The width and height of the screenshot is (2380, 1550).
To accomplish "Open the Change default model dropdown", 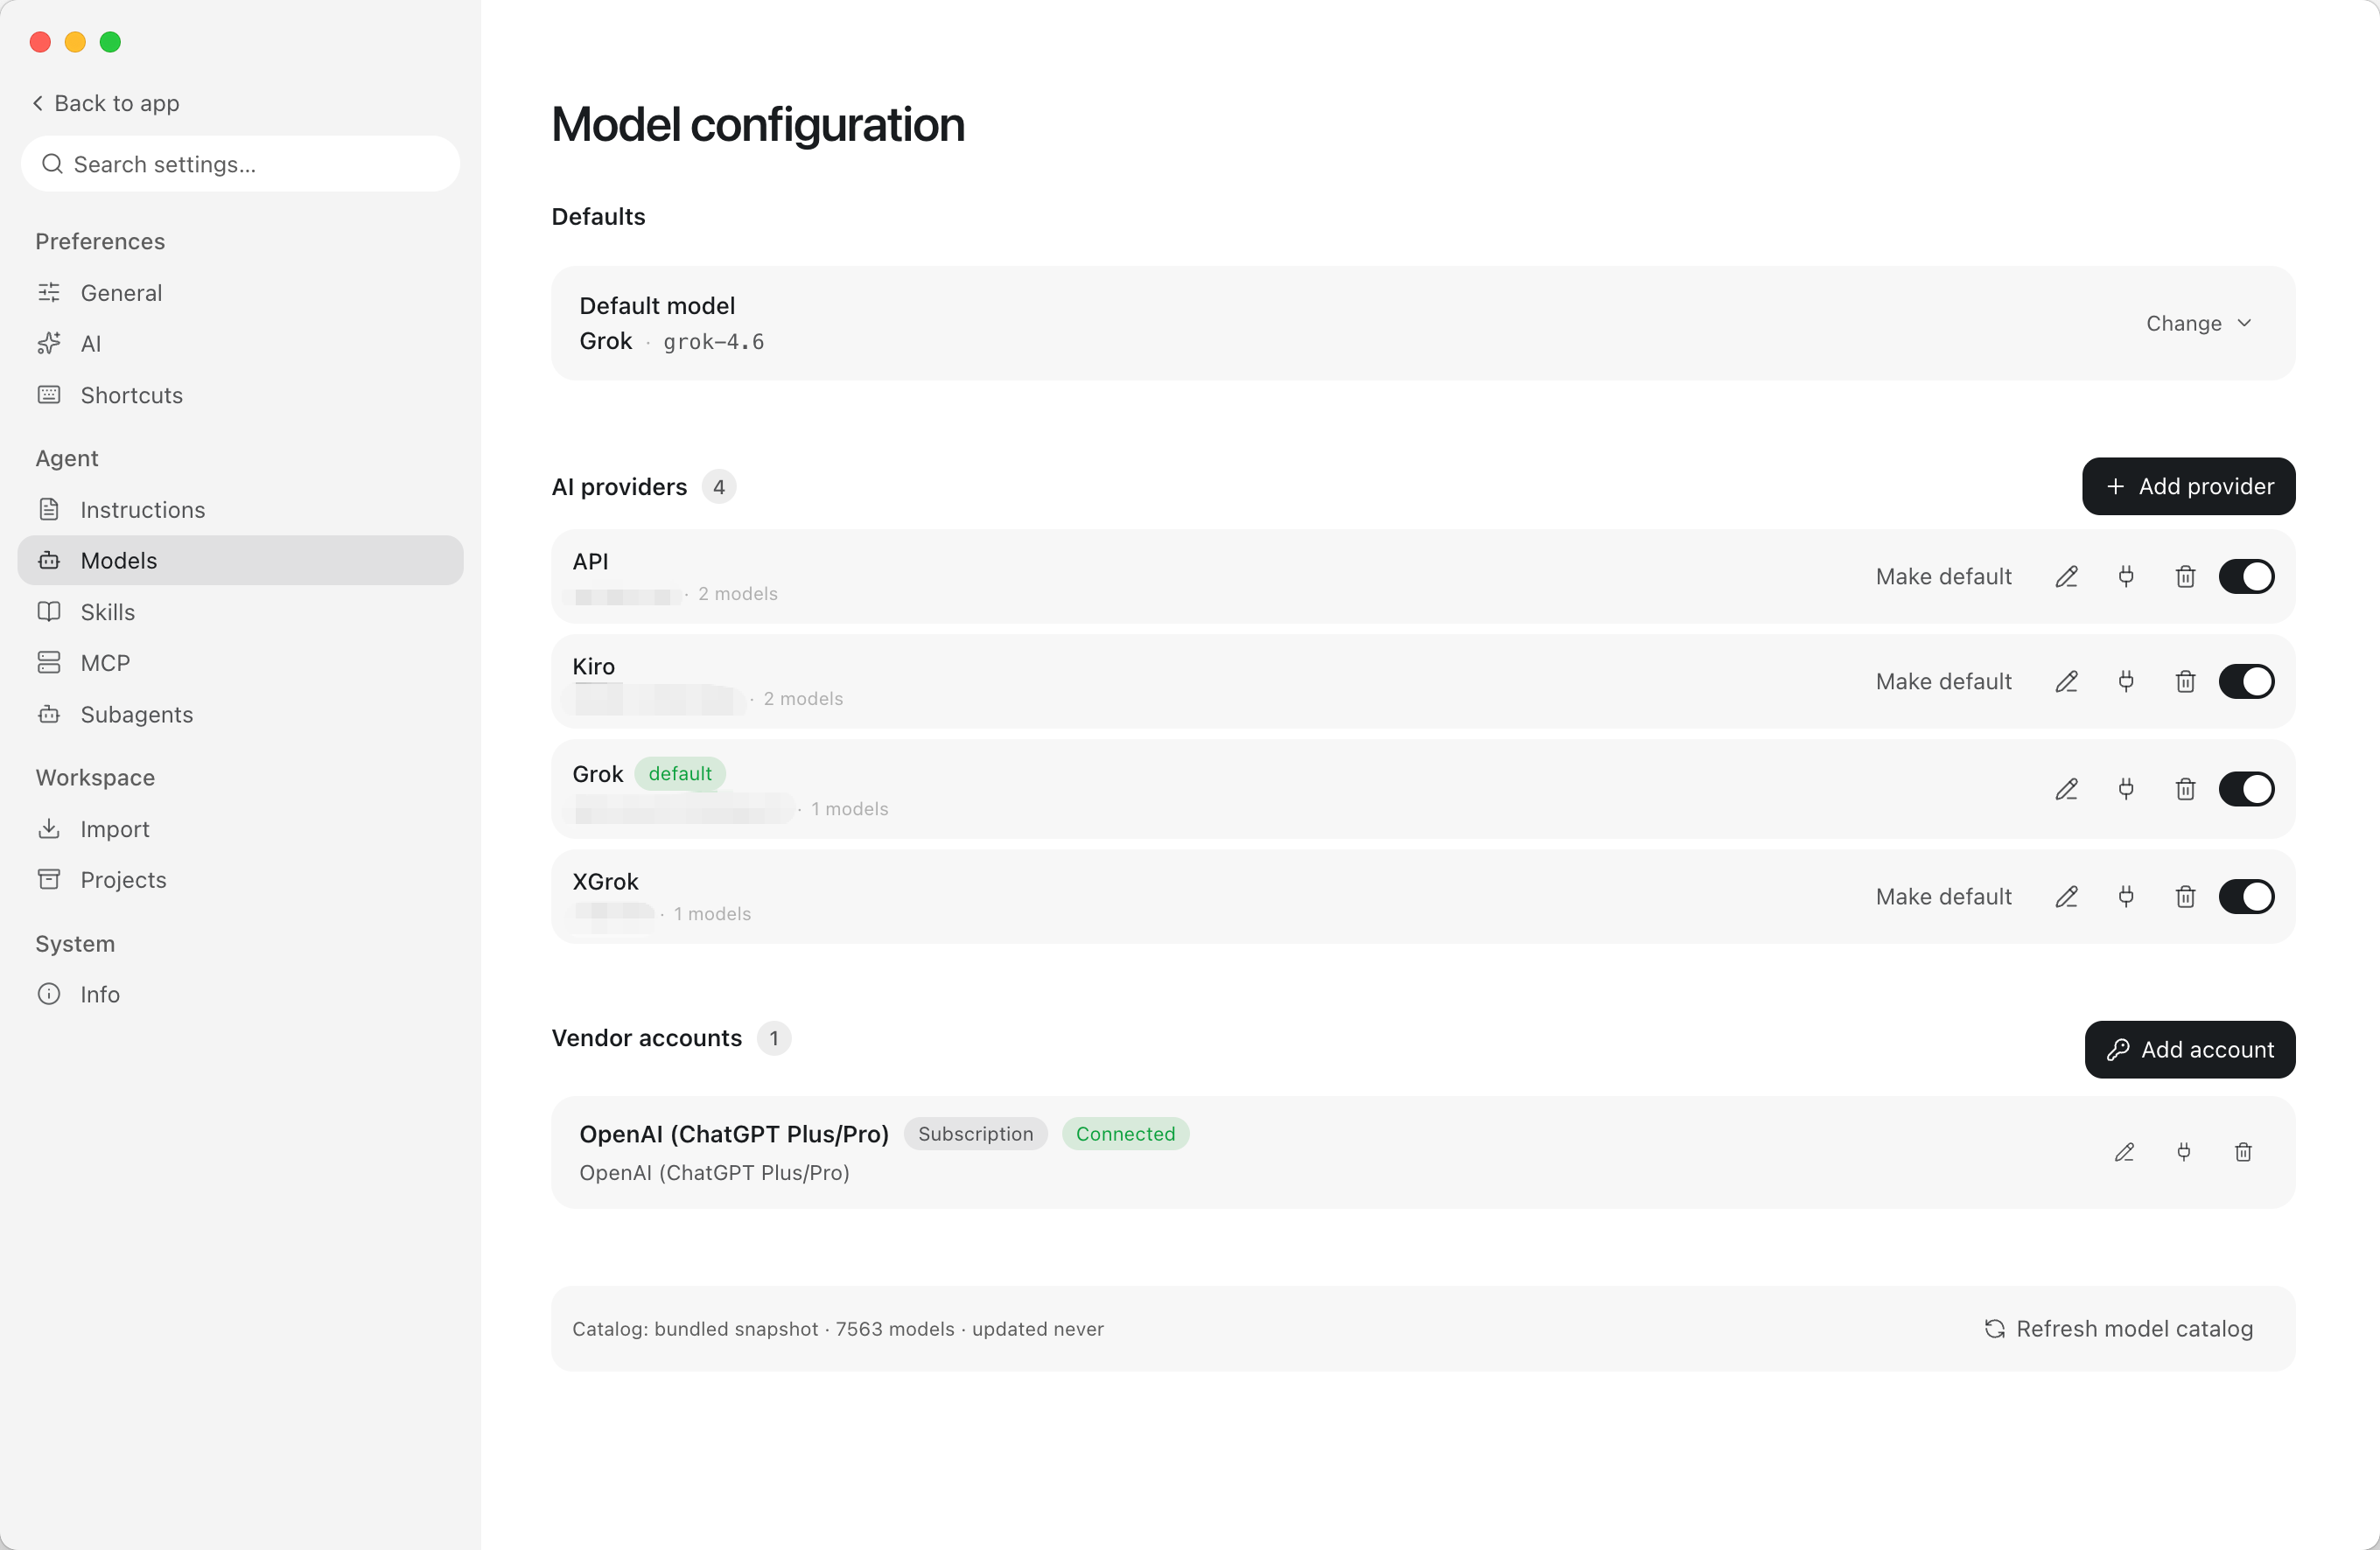I will (2199, 323).
